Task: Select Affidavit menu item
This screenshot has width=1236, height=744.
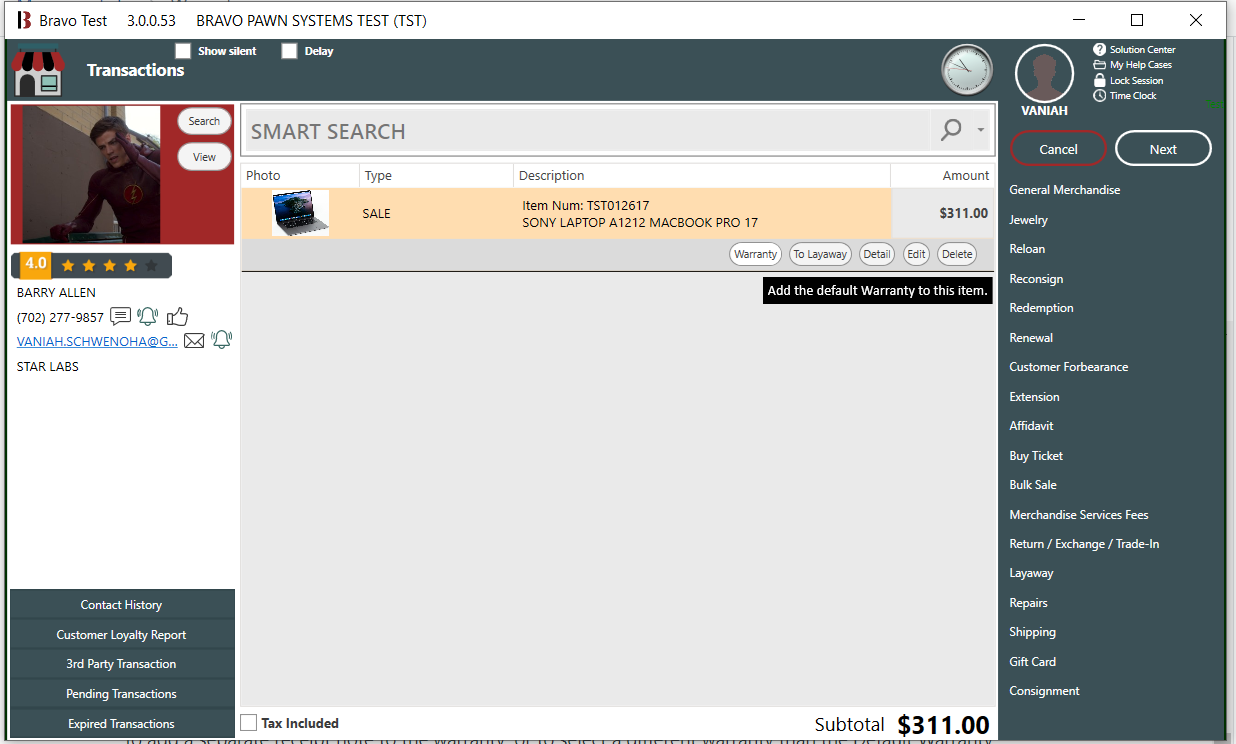Action: click(1031, 426)
